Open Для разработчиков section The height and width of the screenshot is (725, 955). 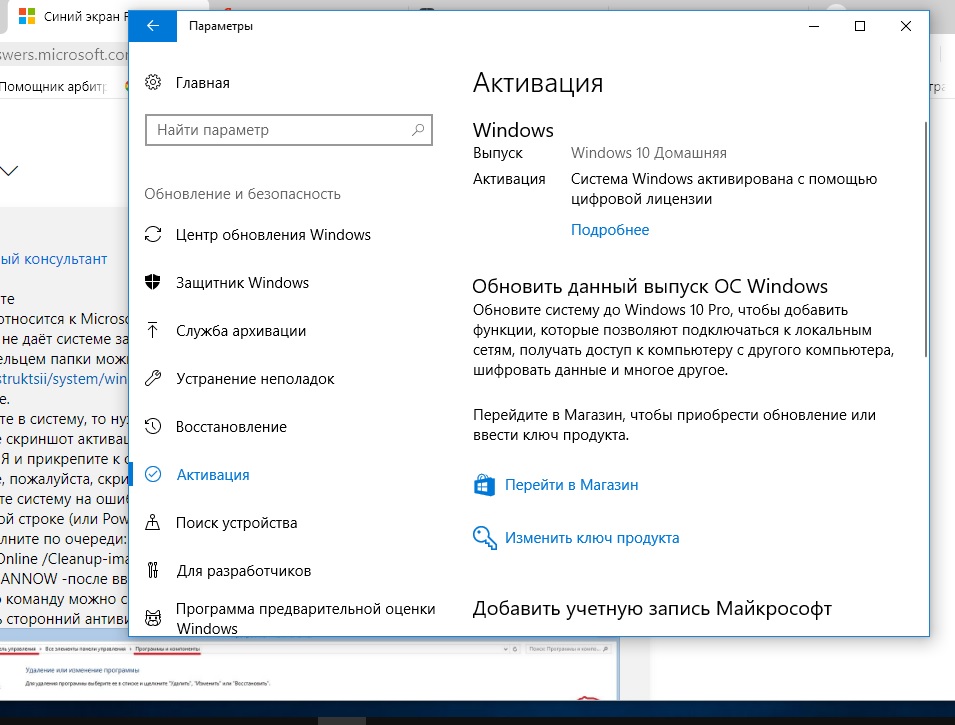click(x=244, y=571)
